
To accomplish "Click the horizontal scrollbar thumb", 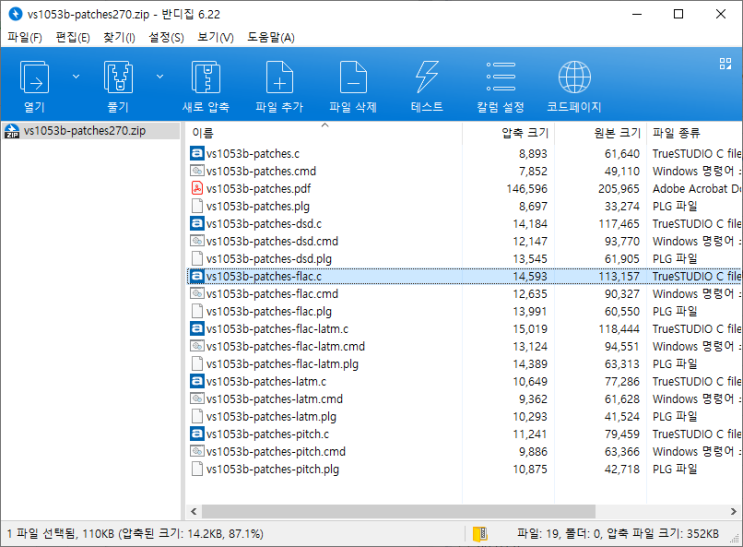I will click(399, 511).
